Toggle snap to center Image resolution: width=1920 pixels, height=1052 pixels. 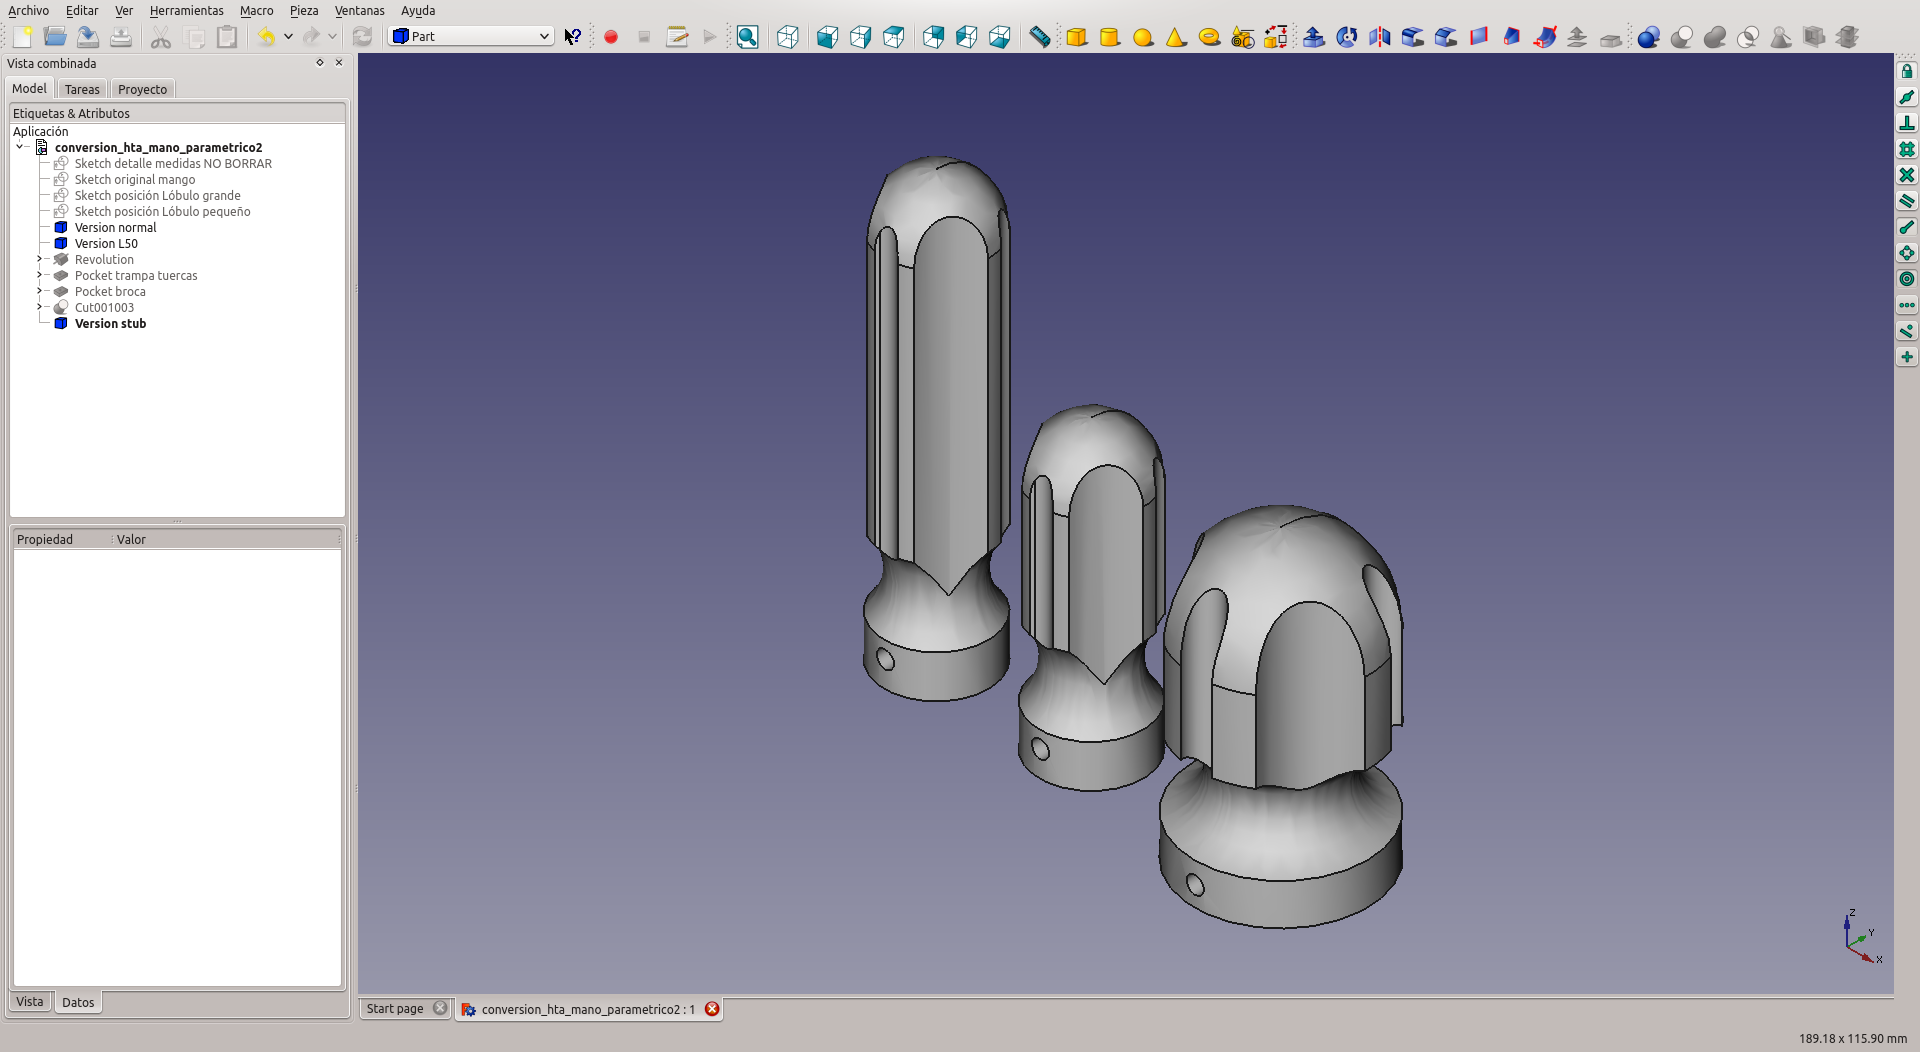1907,279
